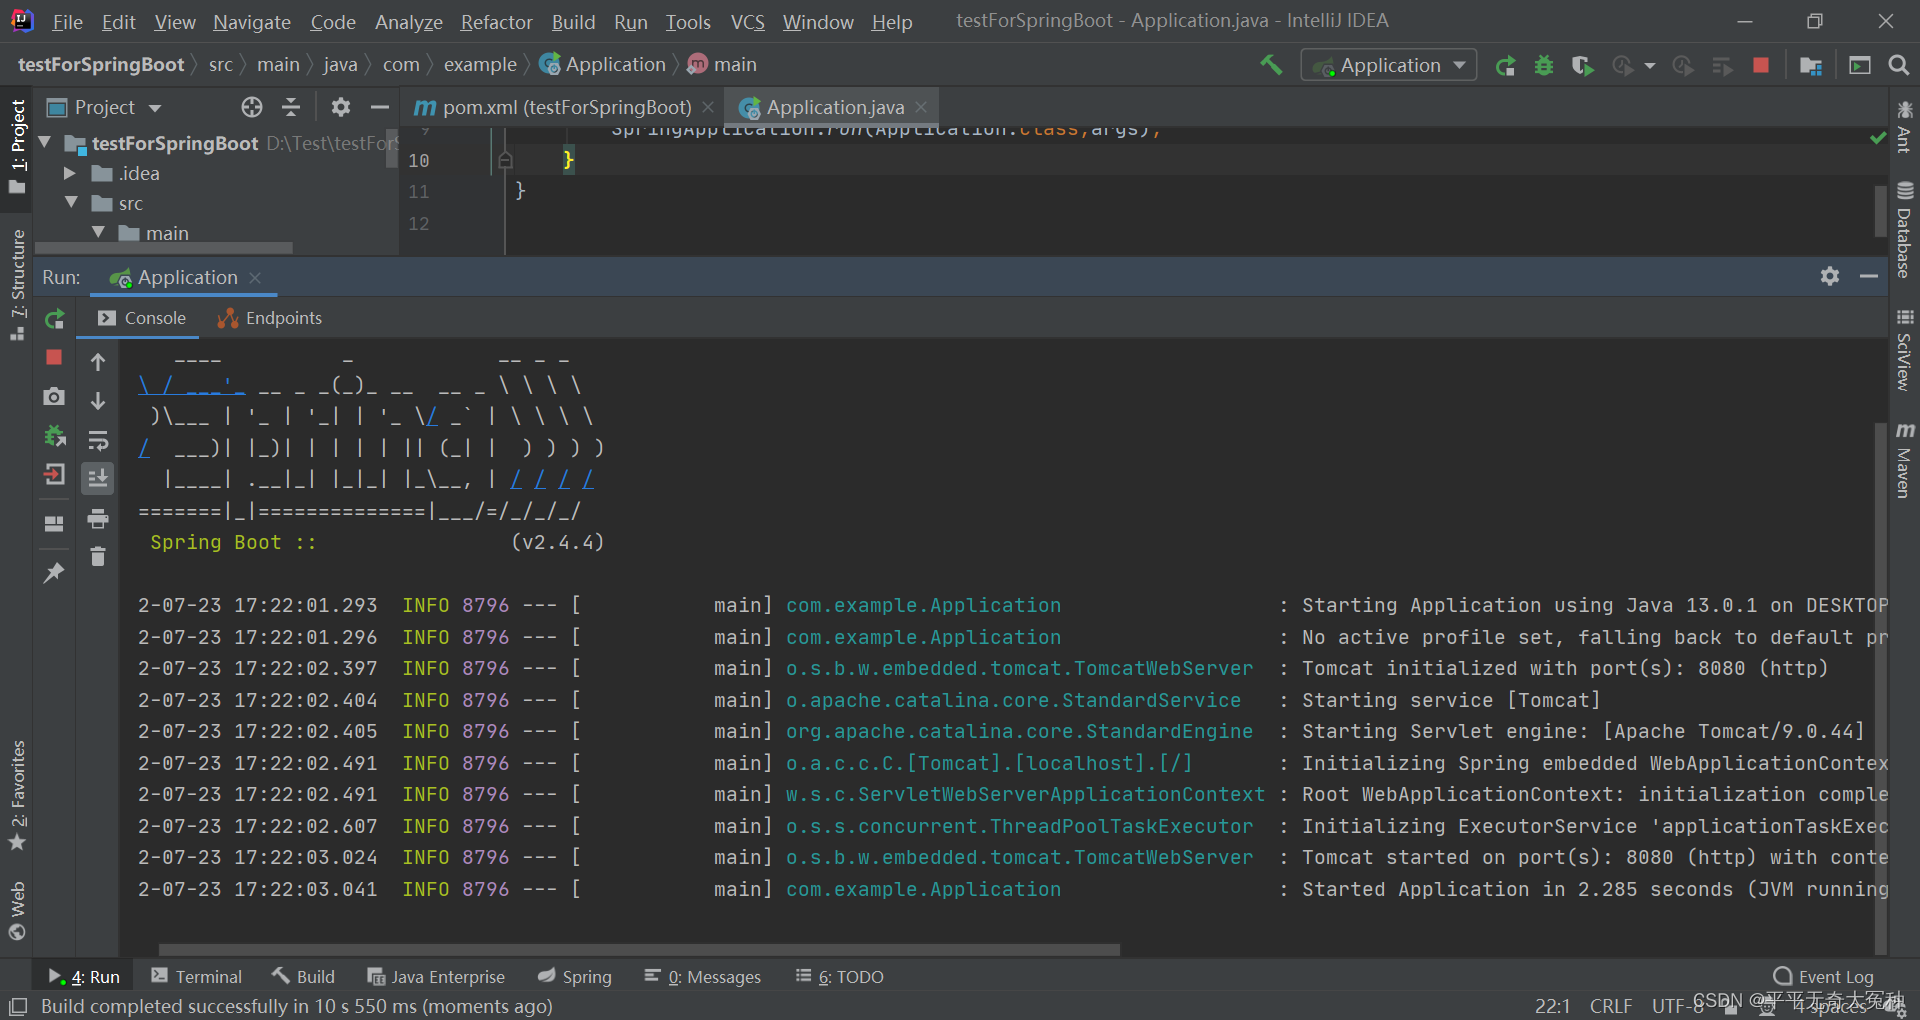
Task: Click the Locate/Select Opened File target icon
Action: point(252,107)
